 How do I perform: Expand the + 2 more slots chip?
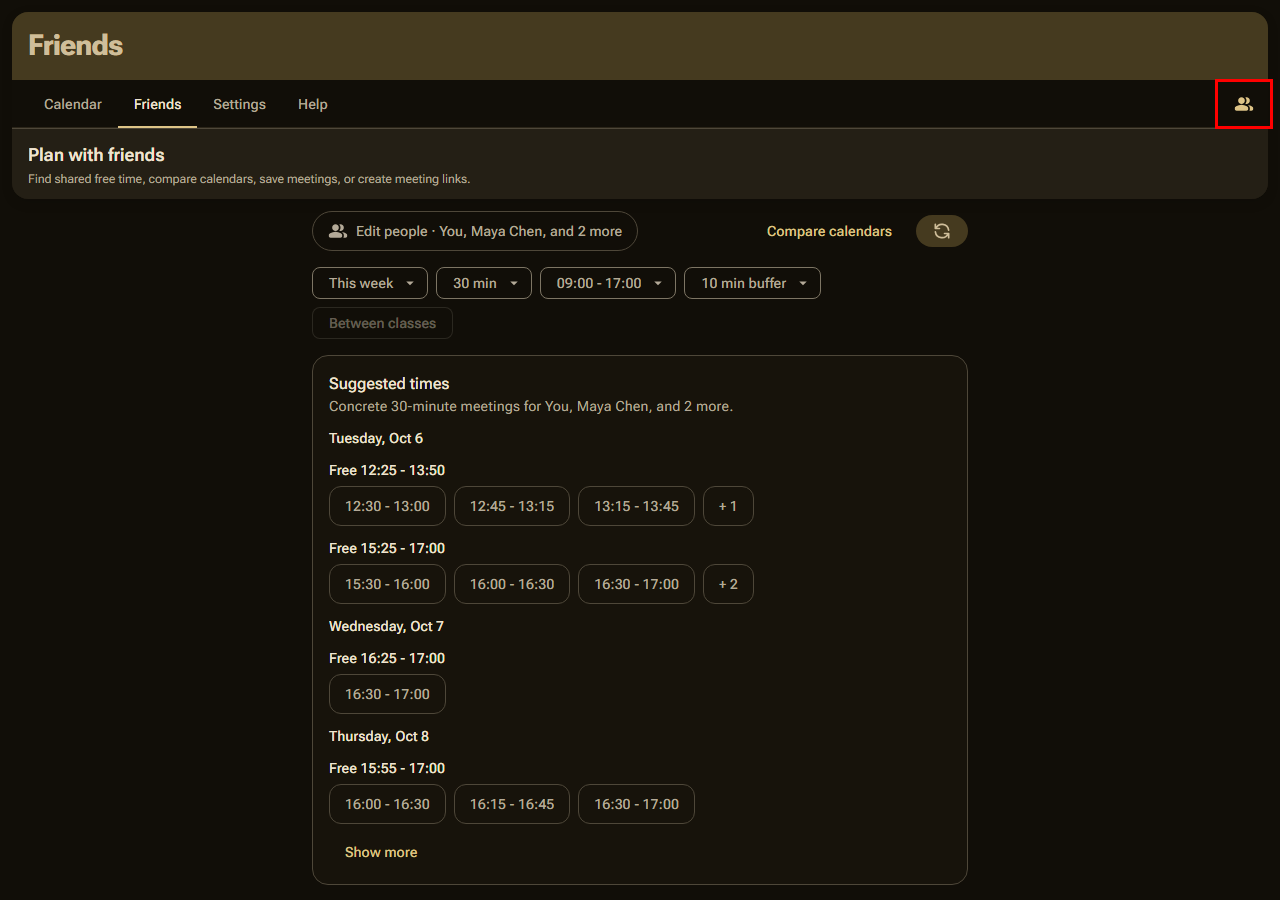(x=728, y=584)
